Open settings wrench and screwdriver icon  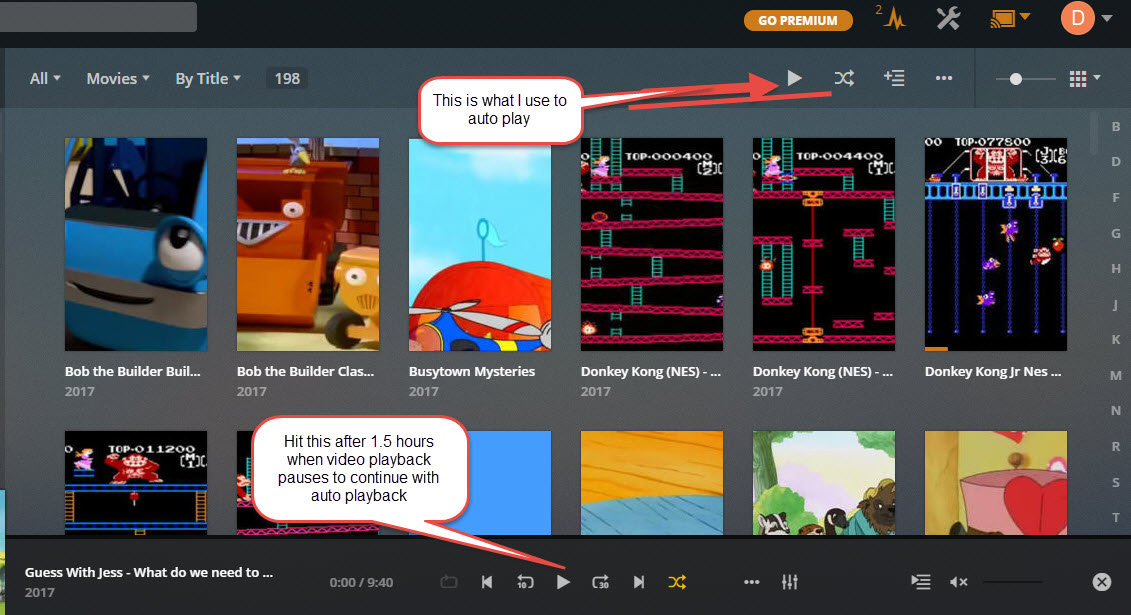949,19
